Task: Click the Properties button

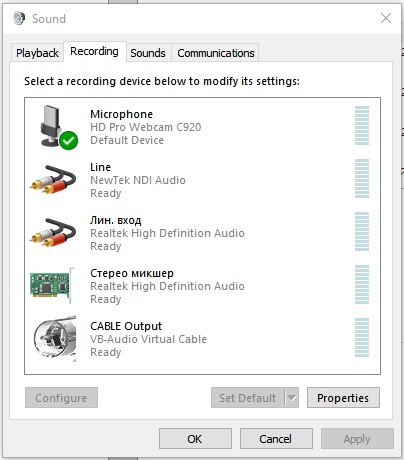Action: pyautogui.click(x=343, y=397)
